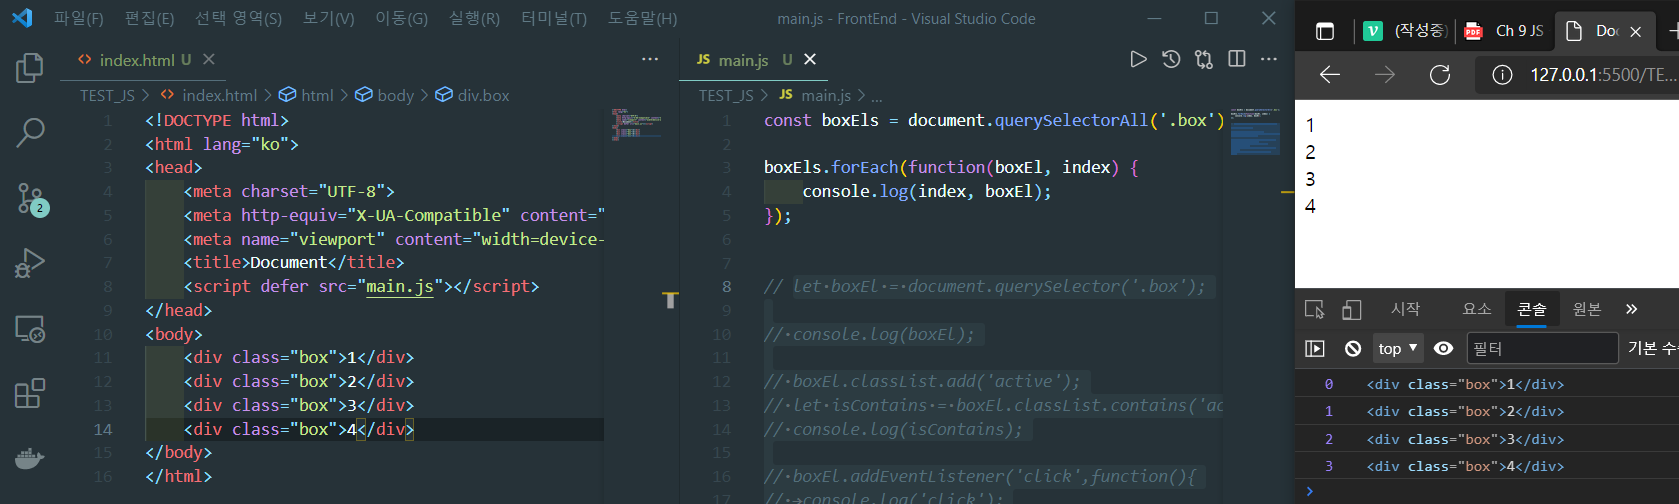Screen dimensions: 1679x504
Task: Click body in the breadcrumb
Action: click(x=395, y=95)
